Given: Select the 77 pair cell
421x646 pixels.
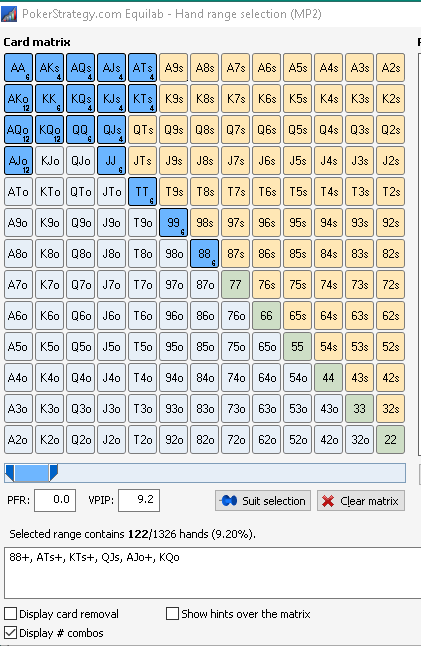Looking at the screenshot, I should tap(236, 285).
